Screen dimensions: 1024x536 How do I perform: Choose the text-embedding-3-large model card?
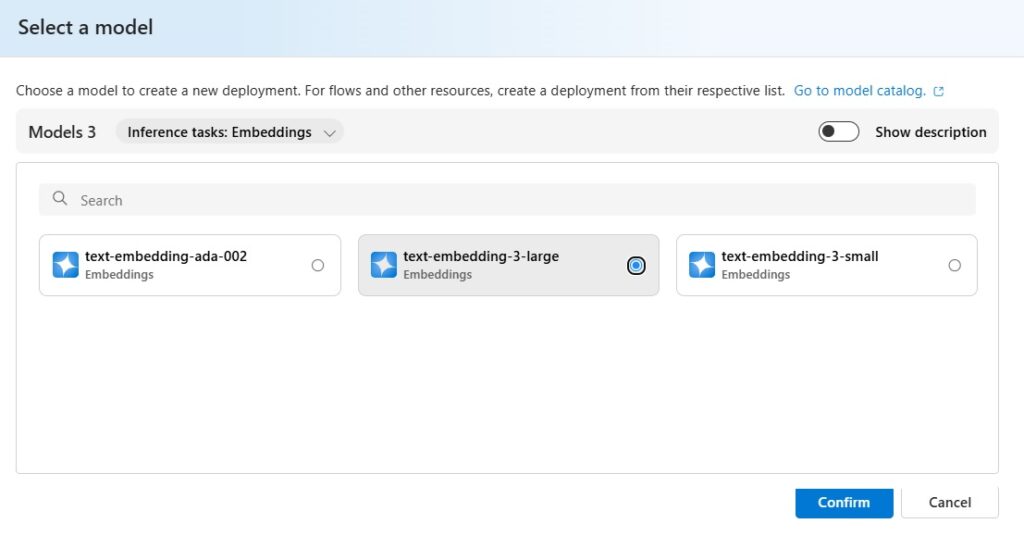pos(508,265)
